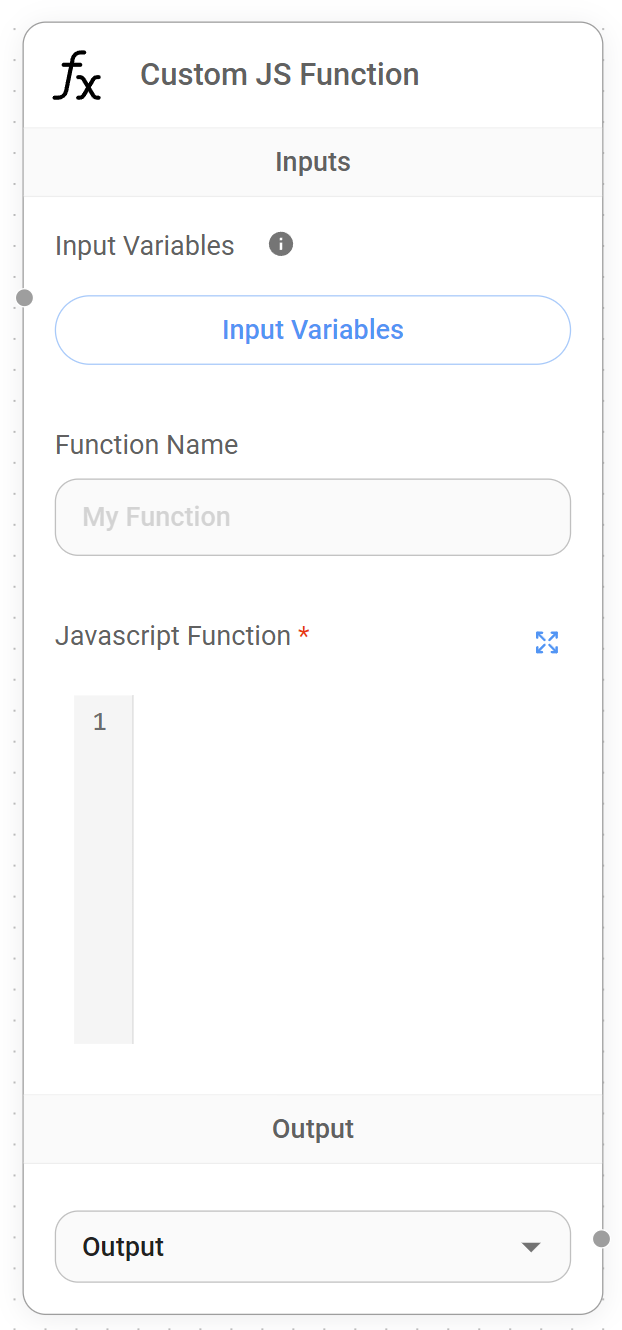Viewport: 622px width, 1330px height.
Task: Click the Function Name text field
Action: pyautogui.click(x=313, y=517)
